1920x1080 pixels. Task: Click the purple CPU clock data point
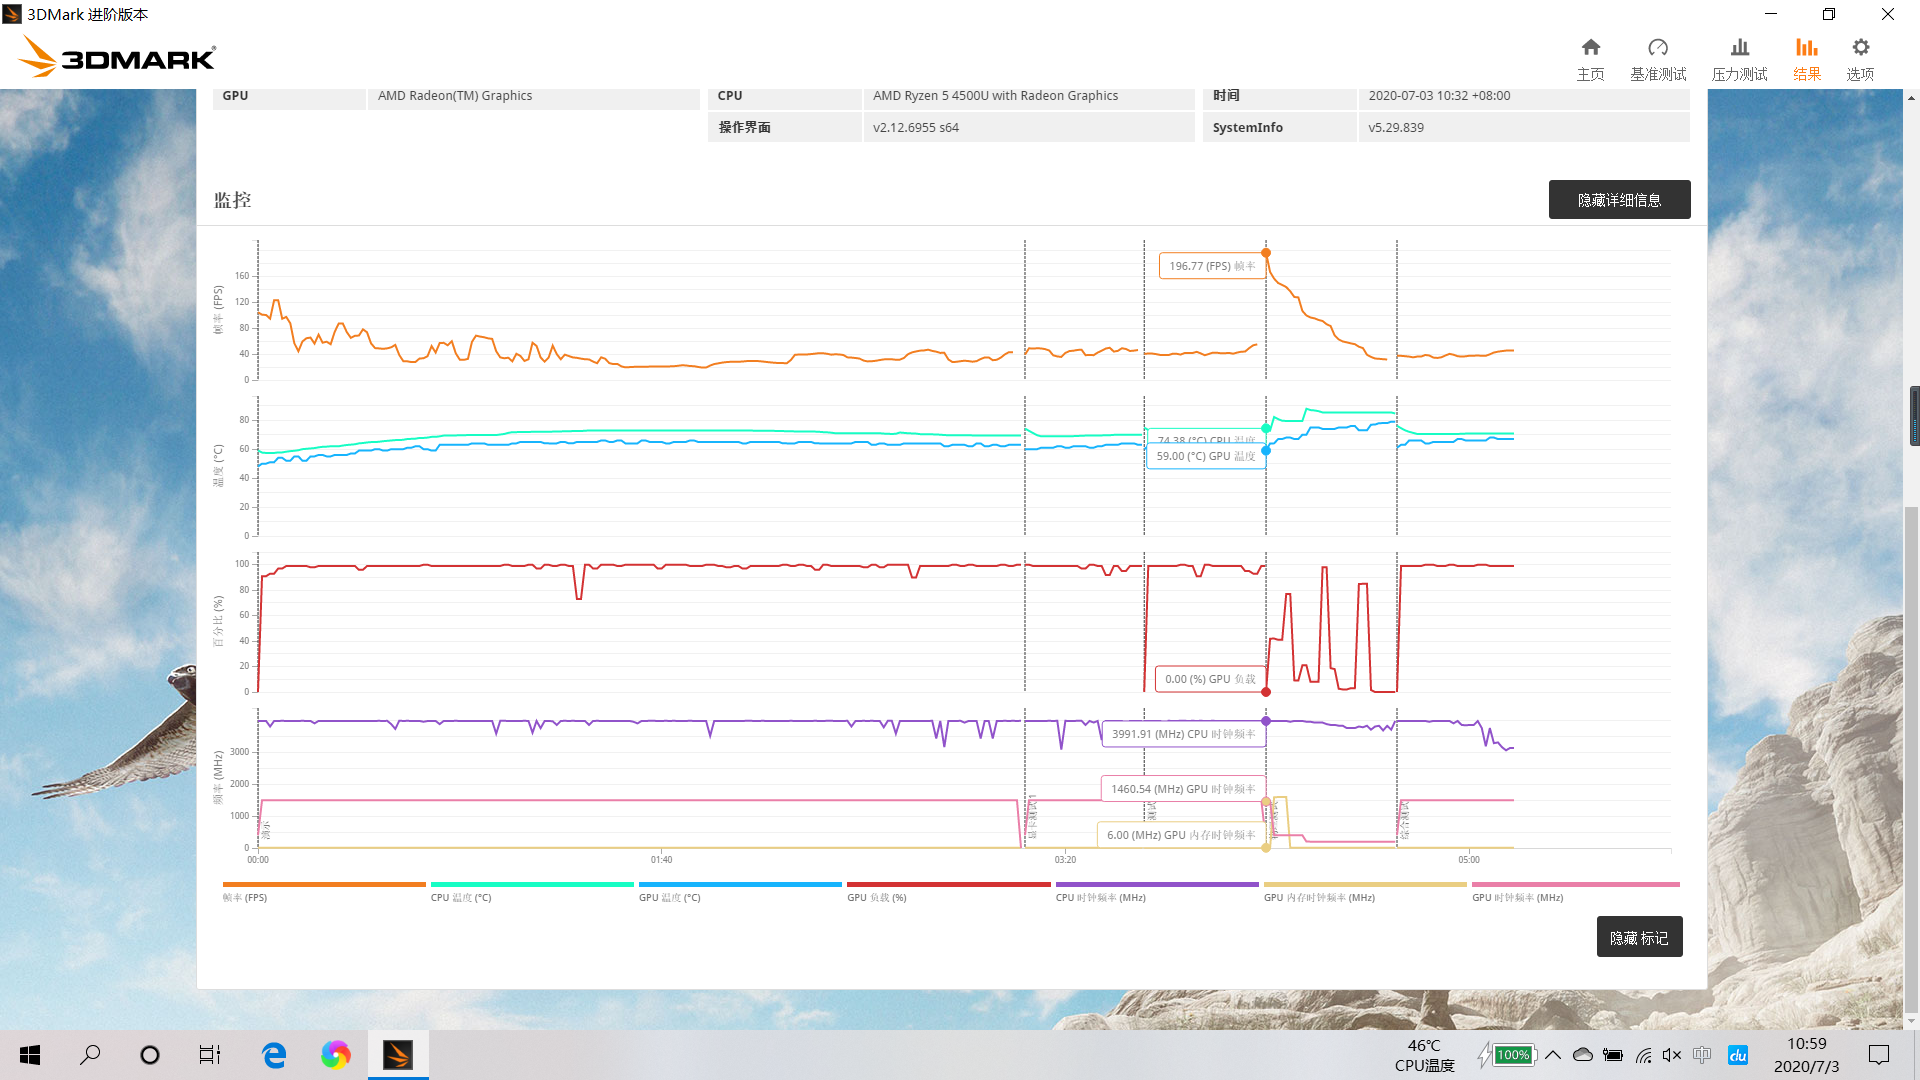[1266, 721]
